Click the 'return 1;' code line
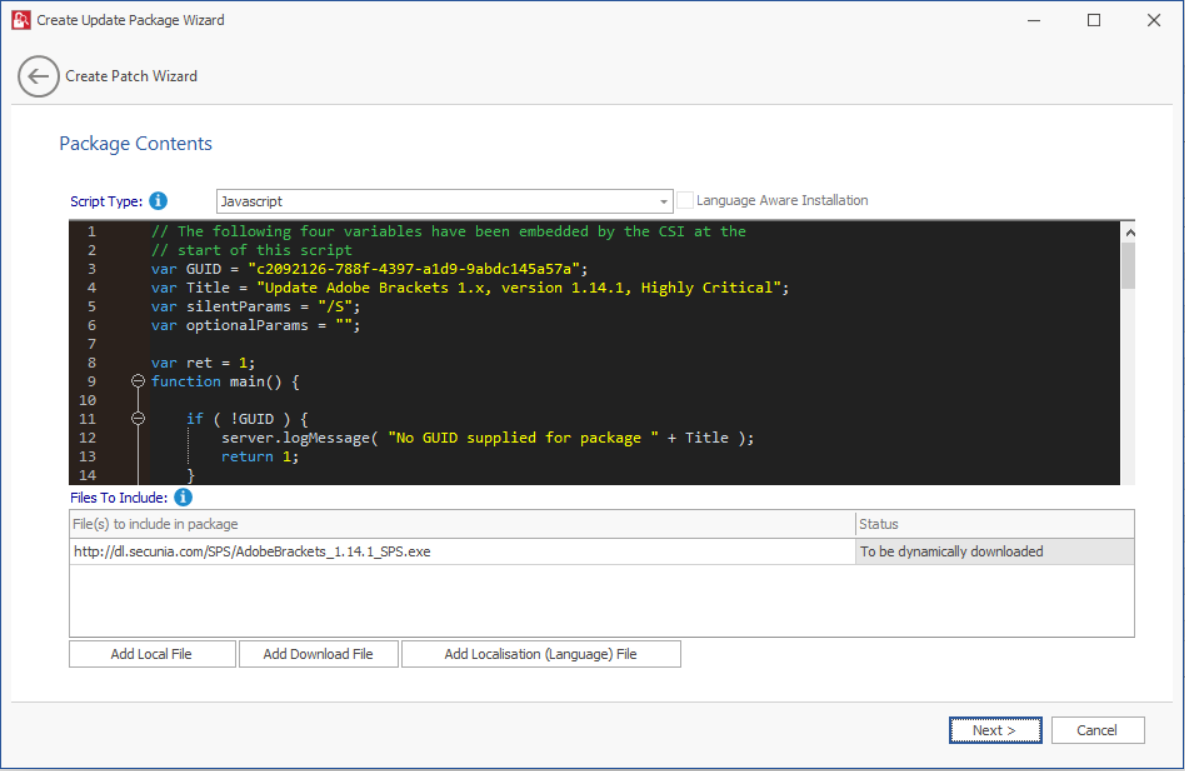 260,457
